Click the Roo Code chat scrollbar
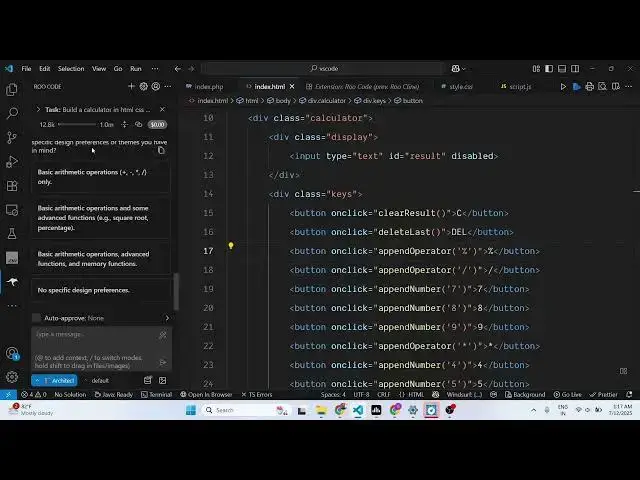Image resolution: width=640 pixels, height=480 pixels. pos(176,291)
